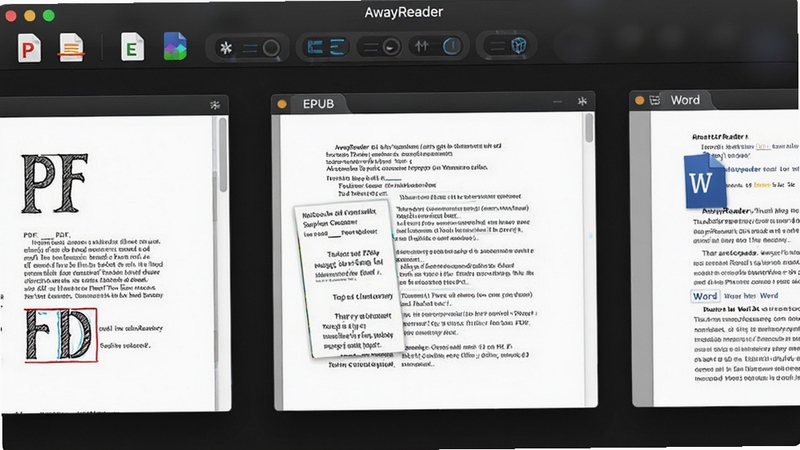Switch to the Word tab
800x450 pixels.
pos(685,100)
